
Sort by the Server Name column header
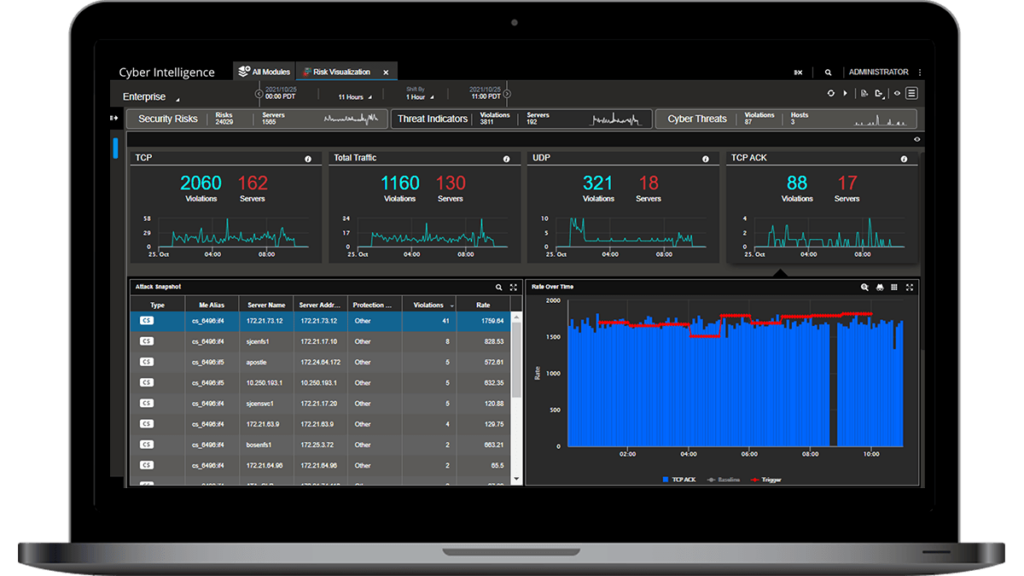tap(266, 305)
